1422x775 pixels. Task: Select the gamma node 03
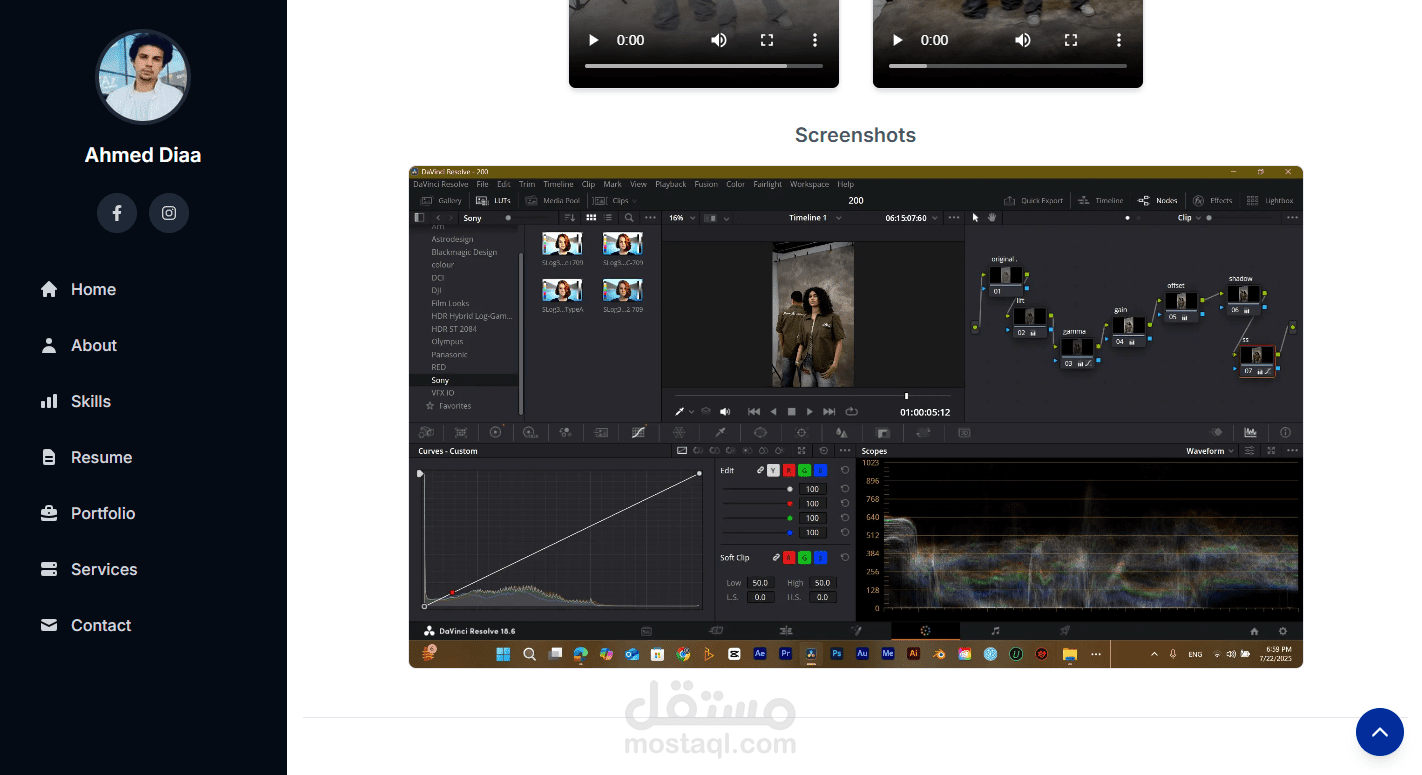(1078, 353)
